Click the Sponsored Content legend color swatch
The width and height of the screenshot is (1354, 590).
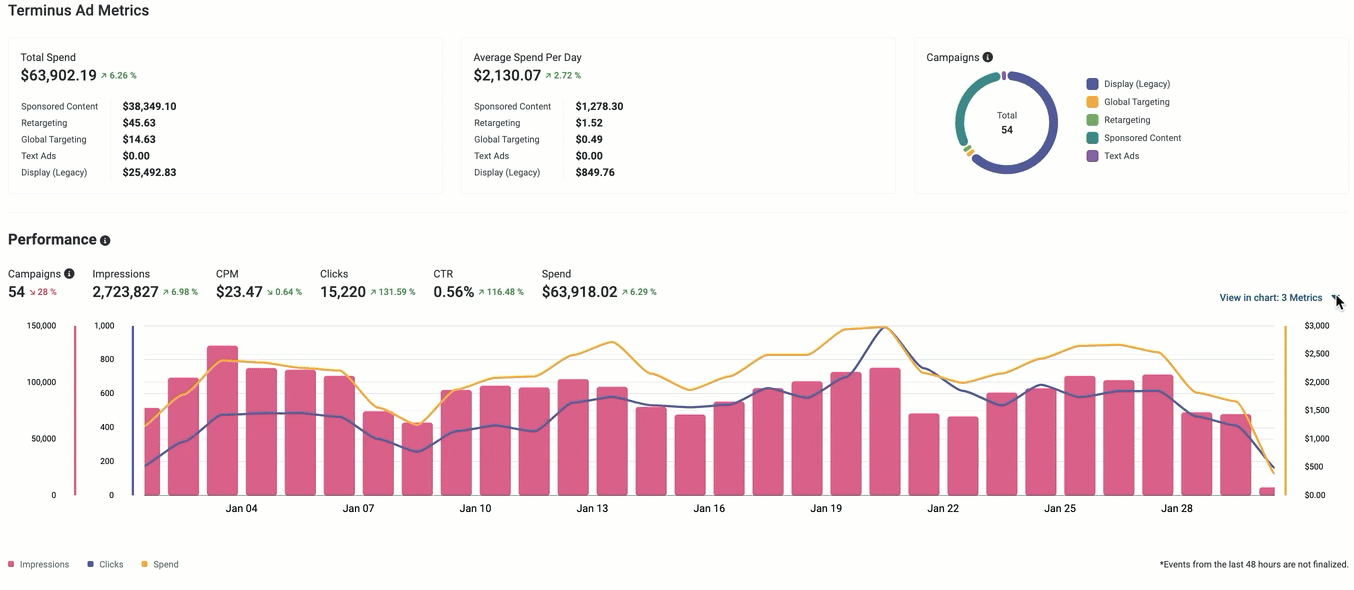tap(1092, 138)
